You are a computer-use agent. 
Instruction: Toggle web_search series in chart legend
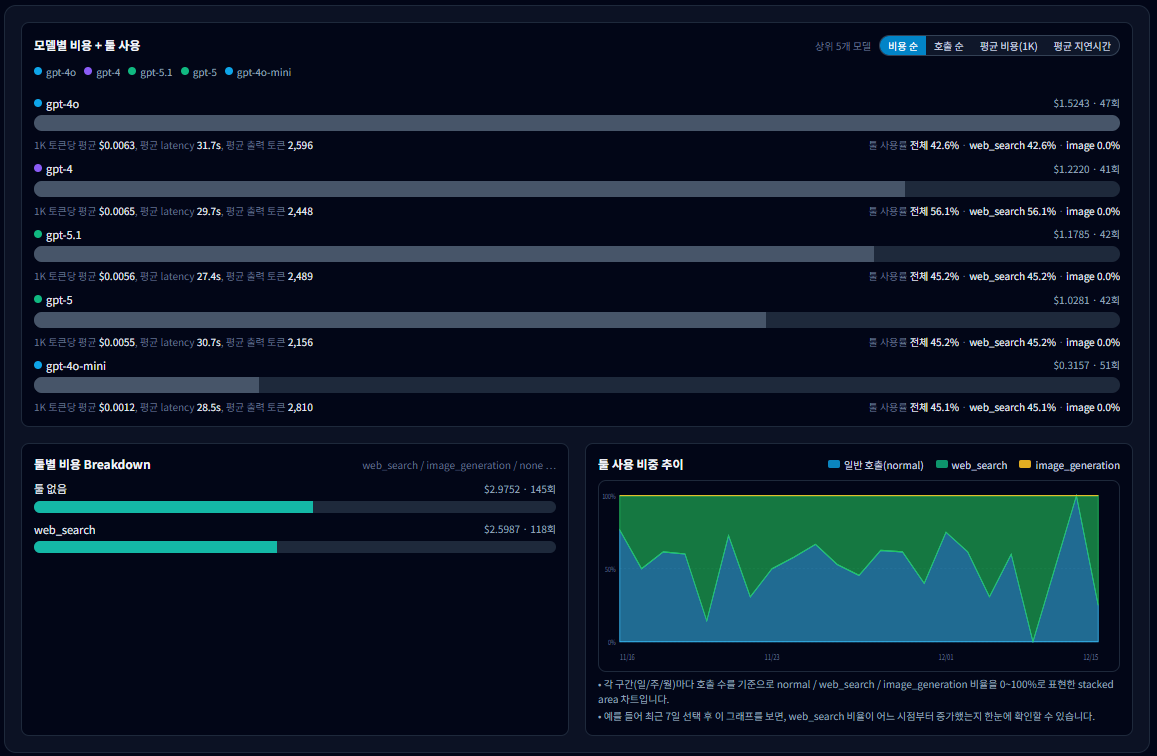(x=972, y=465)
